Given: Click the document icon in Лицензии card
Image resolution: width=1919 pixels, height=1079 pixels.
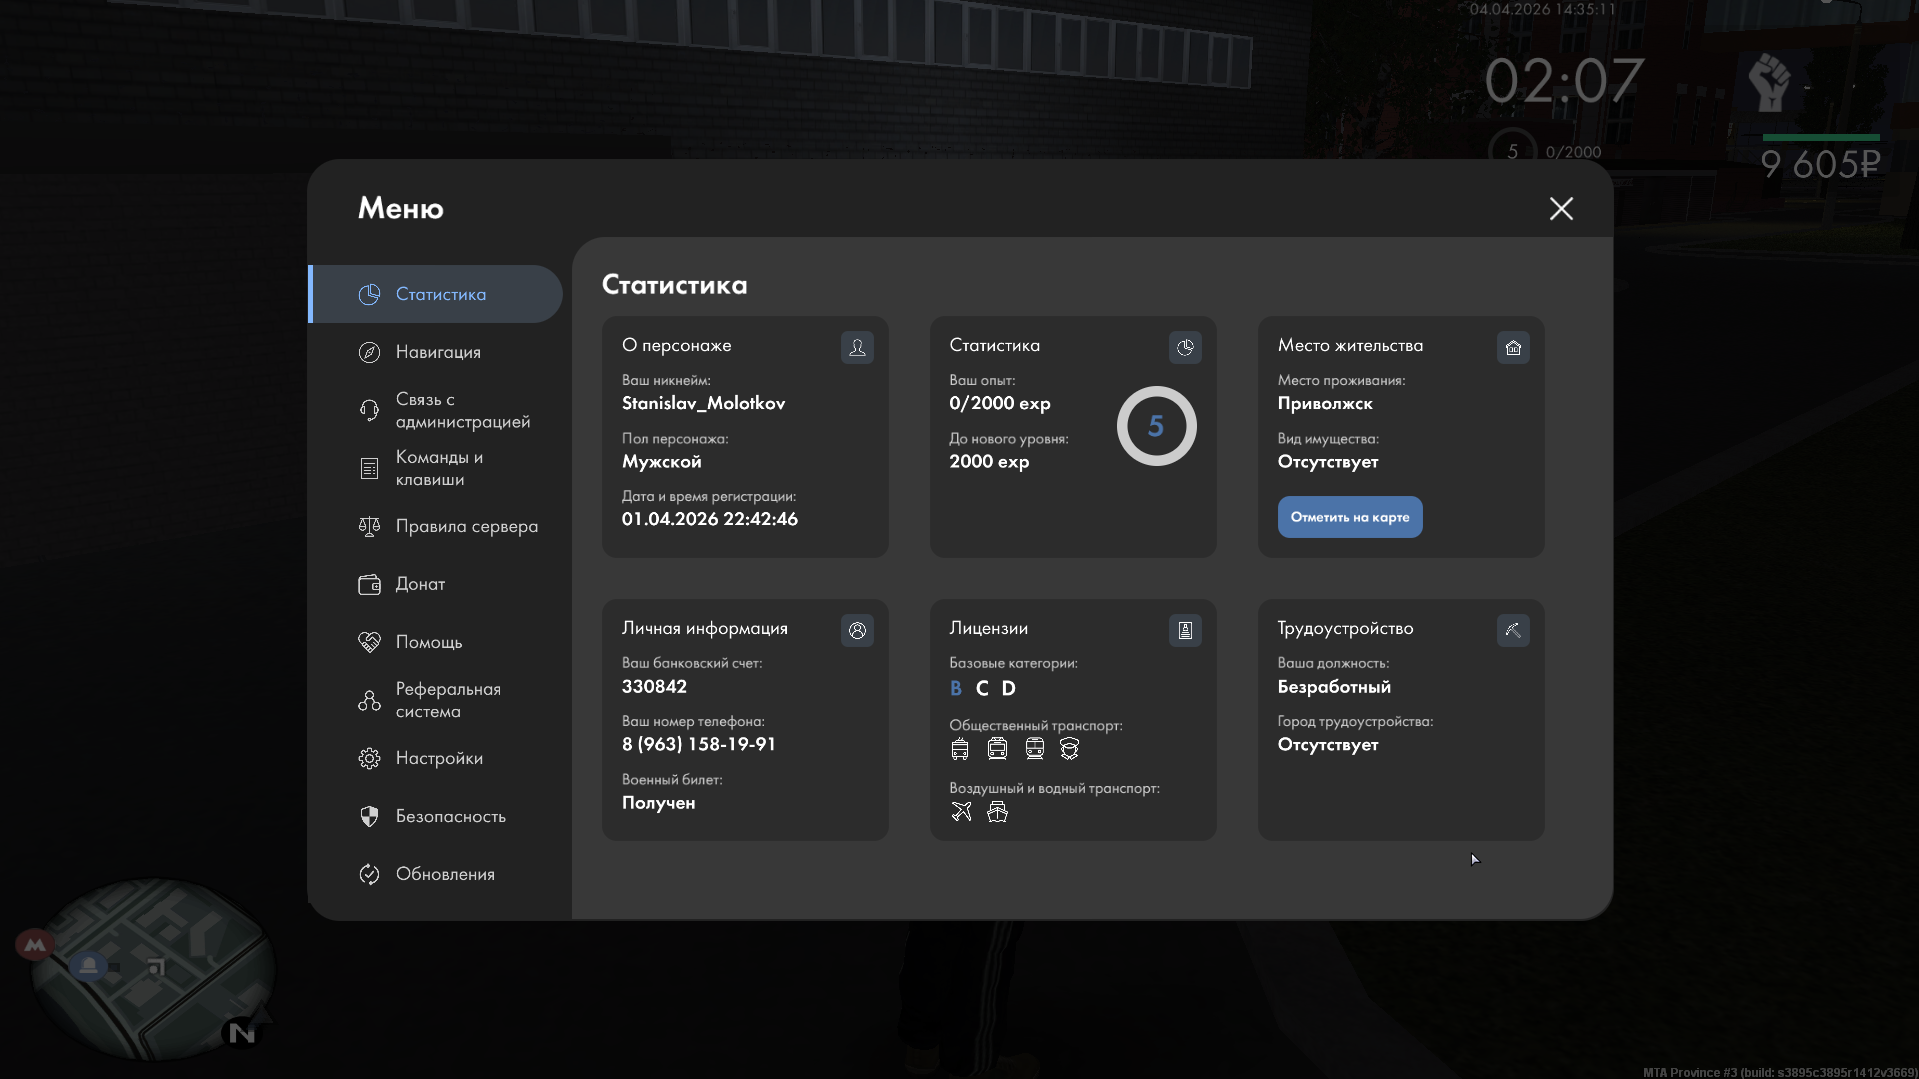Looking at the screenshot, I should click(x=1185, y=630).
